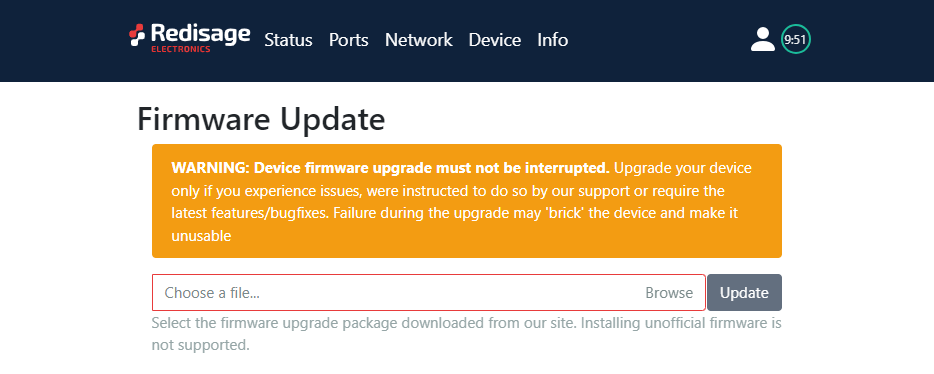Click the red ELECTRONICS text under logo
Viewport: 934px width, 374px height.
point(180,49)
